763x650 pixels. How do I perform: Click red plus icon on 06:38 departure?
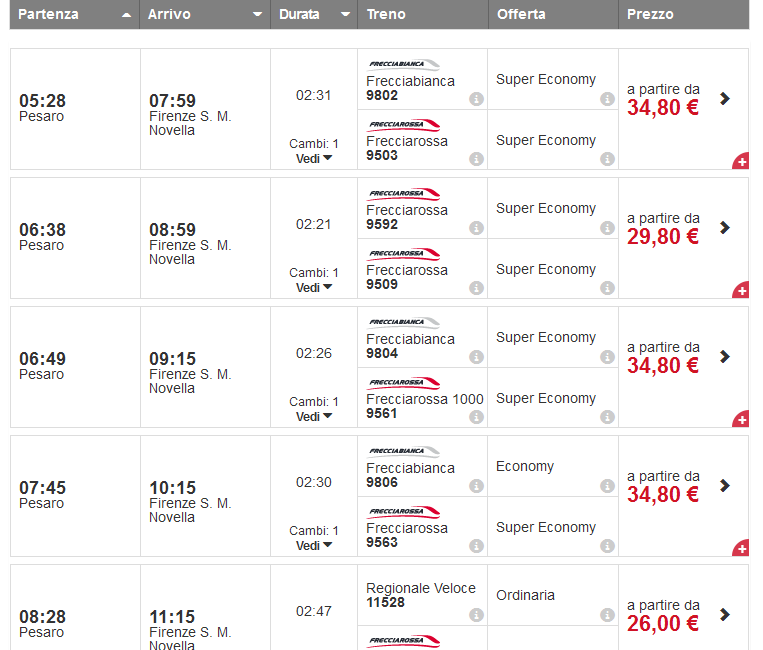[x=741, y=290]
